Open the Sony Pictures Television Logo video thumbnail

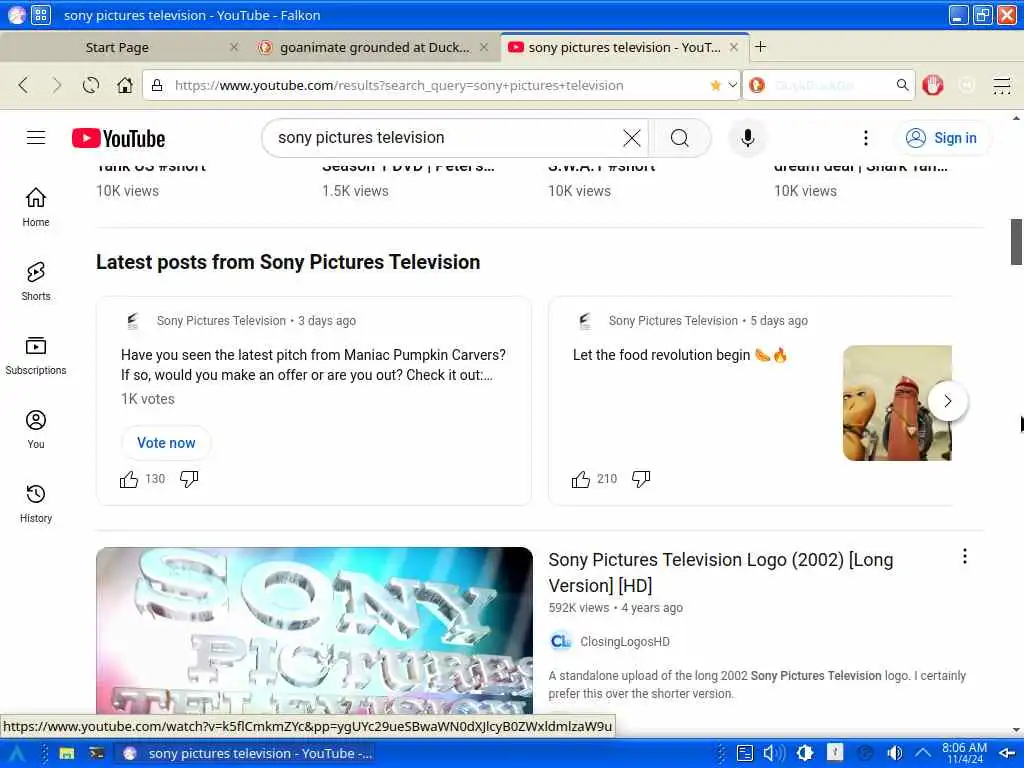click(x=314, y=630)
